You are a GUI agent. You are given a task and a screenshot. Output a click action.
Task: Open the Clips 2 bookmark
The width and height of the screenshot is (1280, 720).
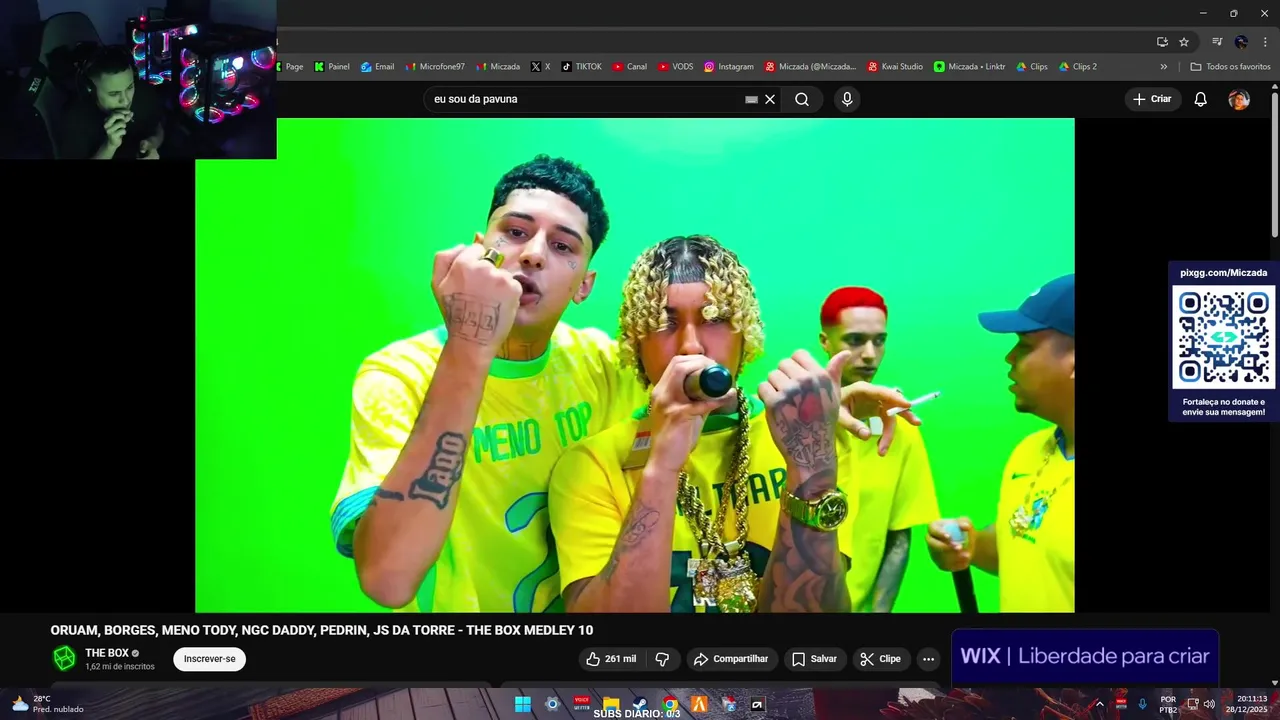(x=1077, y=67)
